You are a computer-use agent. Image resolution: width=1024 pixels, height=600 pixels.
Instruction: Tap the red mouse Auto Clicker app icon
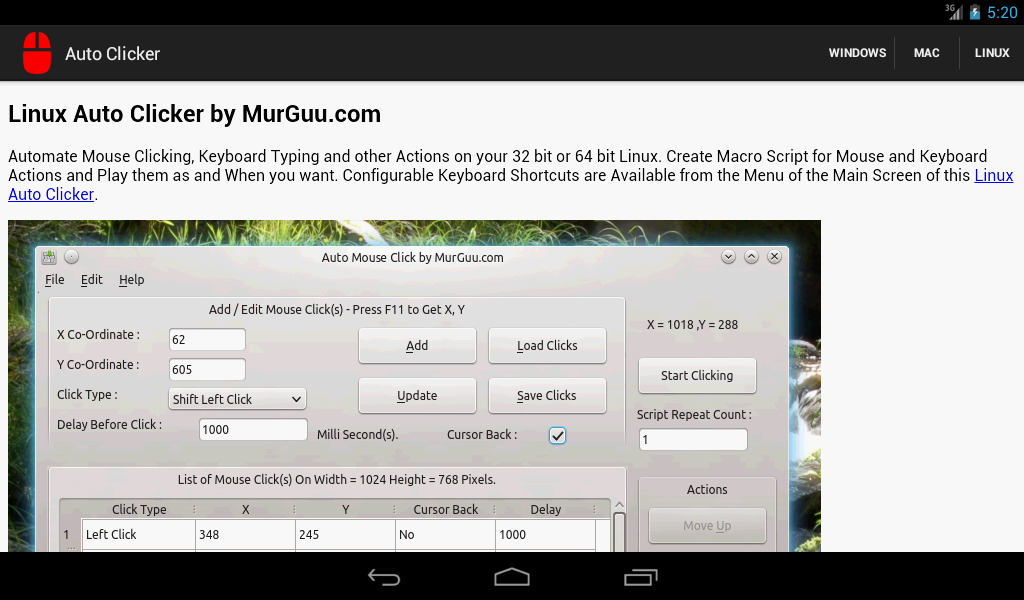coord(37,53)
